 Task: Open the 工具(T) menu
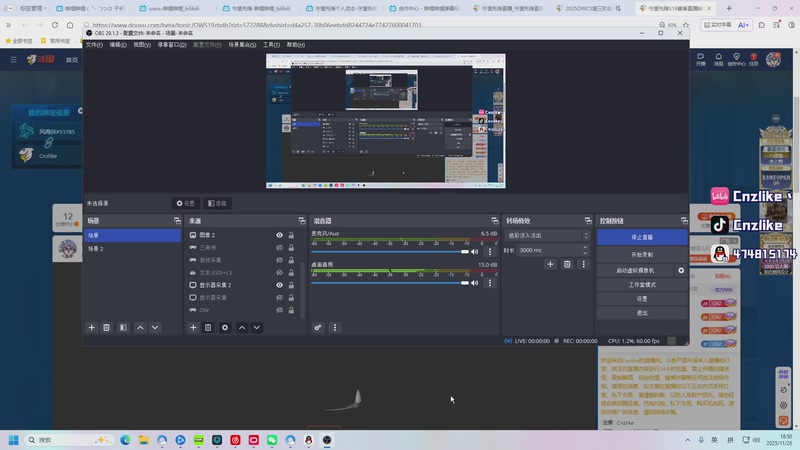pos(270,45)
